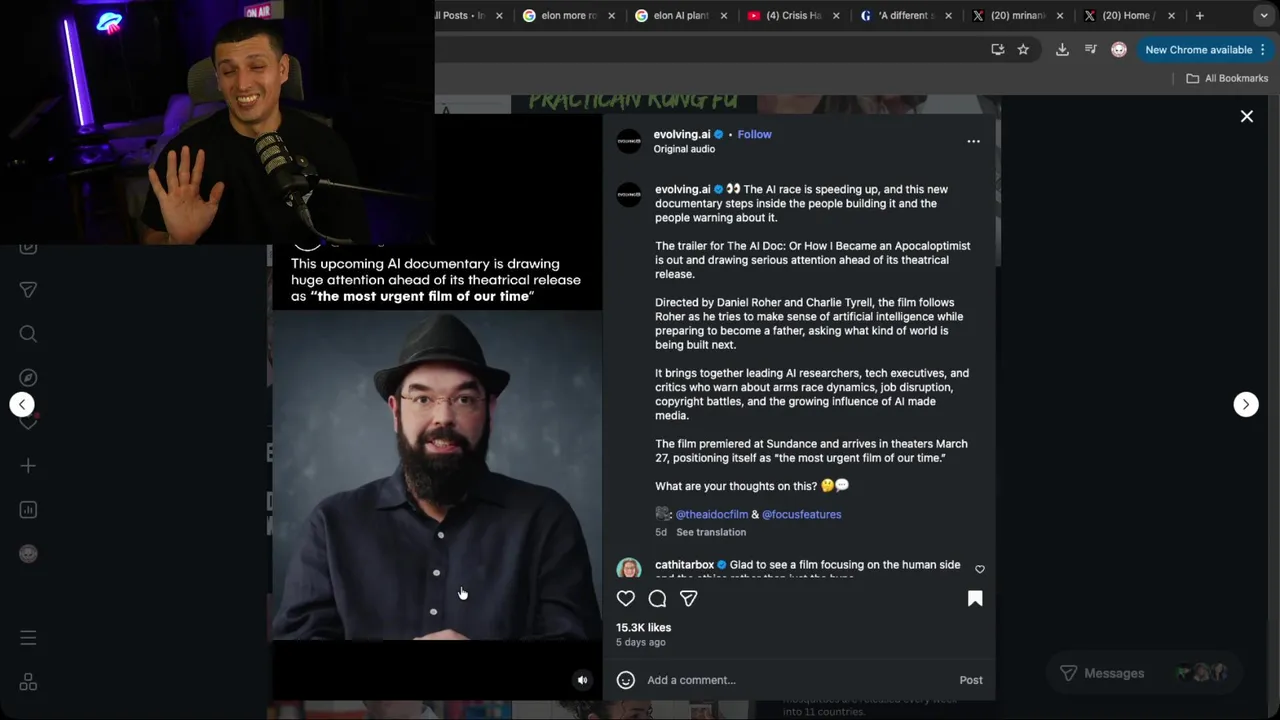Image resolution: width=1280 pixels, height=720 pixels.
Task: Open cathitarbox comment avatar
Action: click(x=629, y=568)
